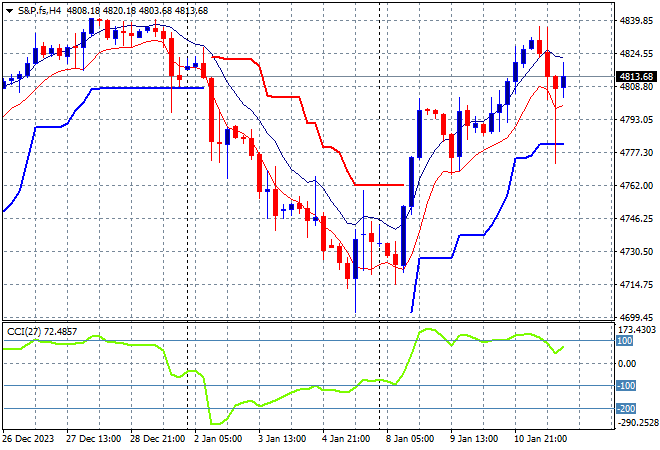Screen dimensions: 660x450
Task: Click the 4 Jan 21:00 time label
Action: point(347,438)
